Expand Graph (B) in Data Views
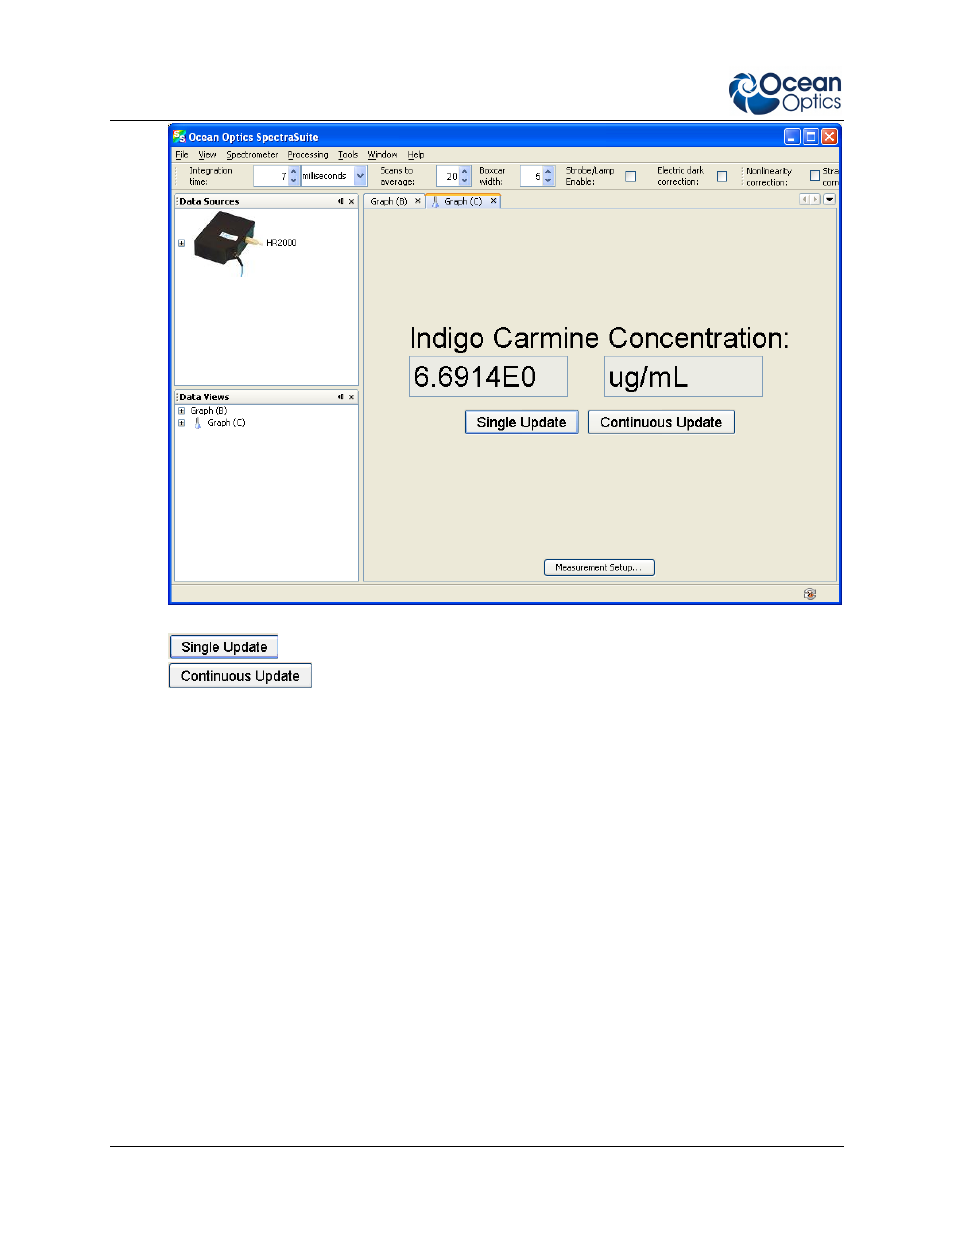954x1235 pixels. pyautogui.click(x=181, y=411)
